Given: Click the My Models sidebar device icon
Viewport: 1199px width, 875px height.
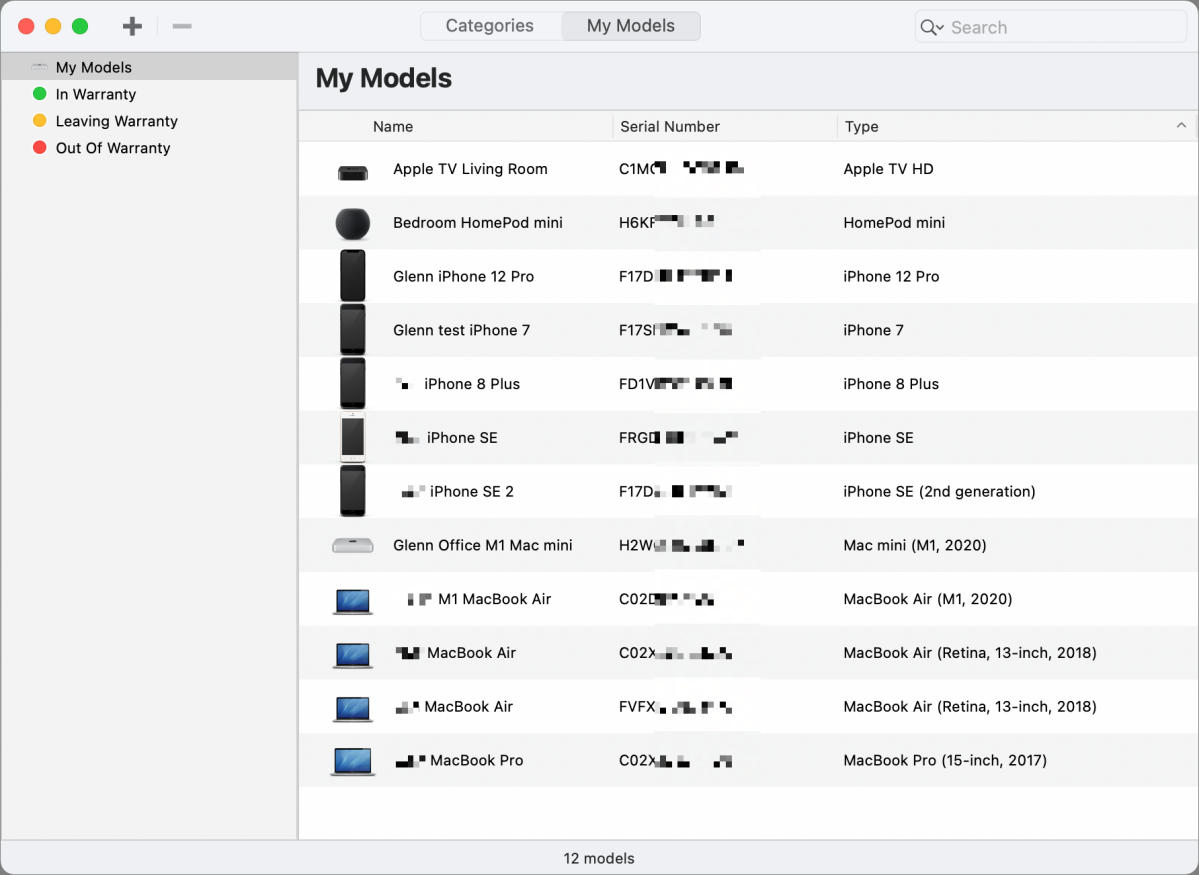Looking at the screenshot, I should coord(40,67).
